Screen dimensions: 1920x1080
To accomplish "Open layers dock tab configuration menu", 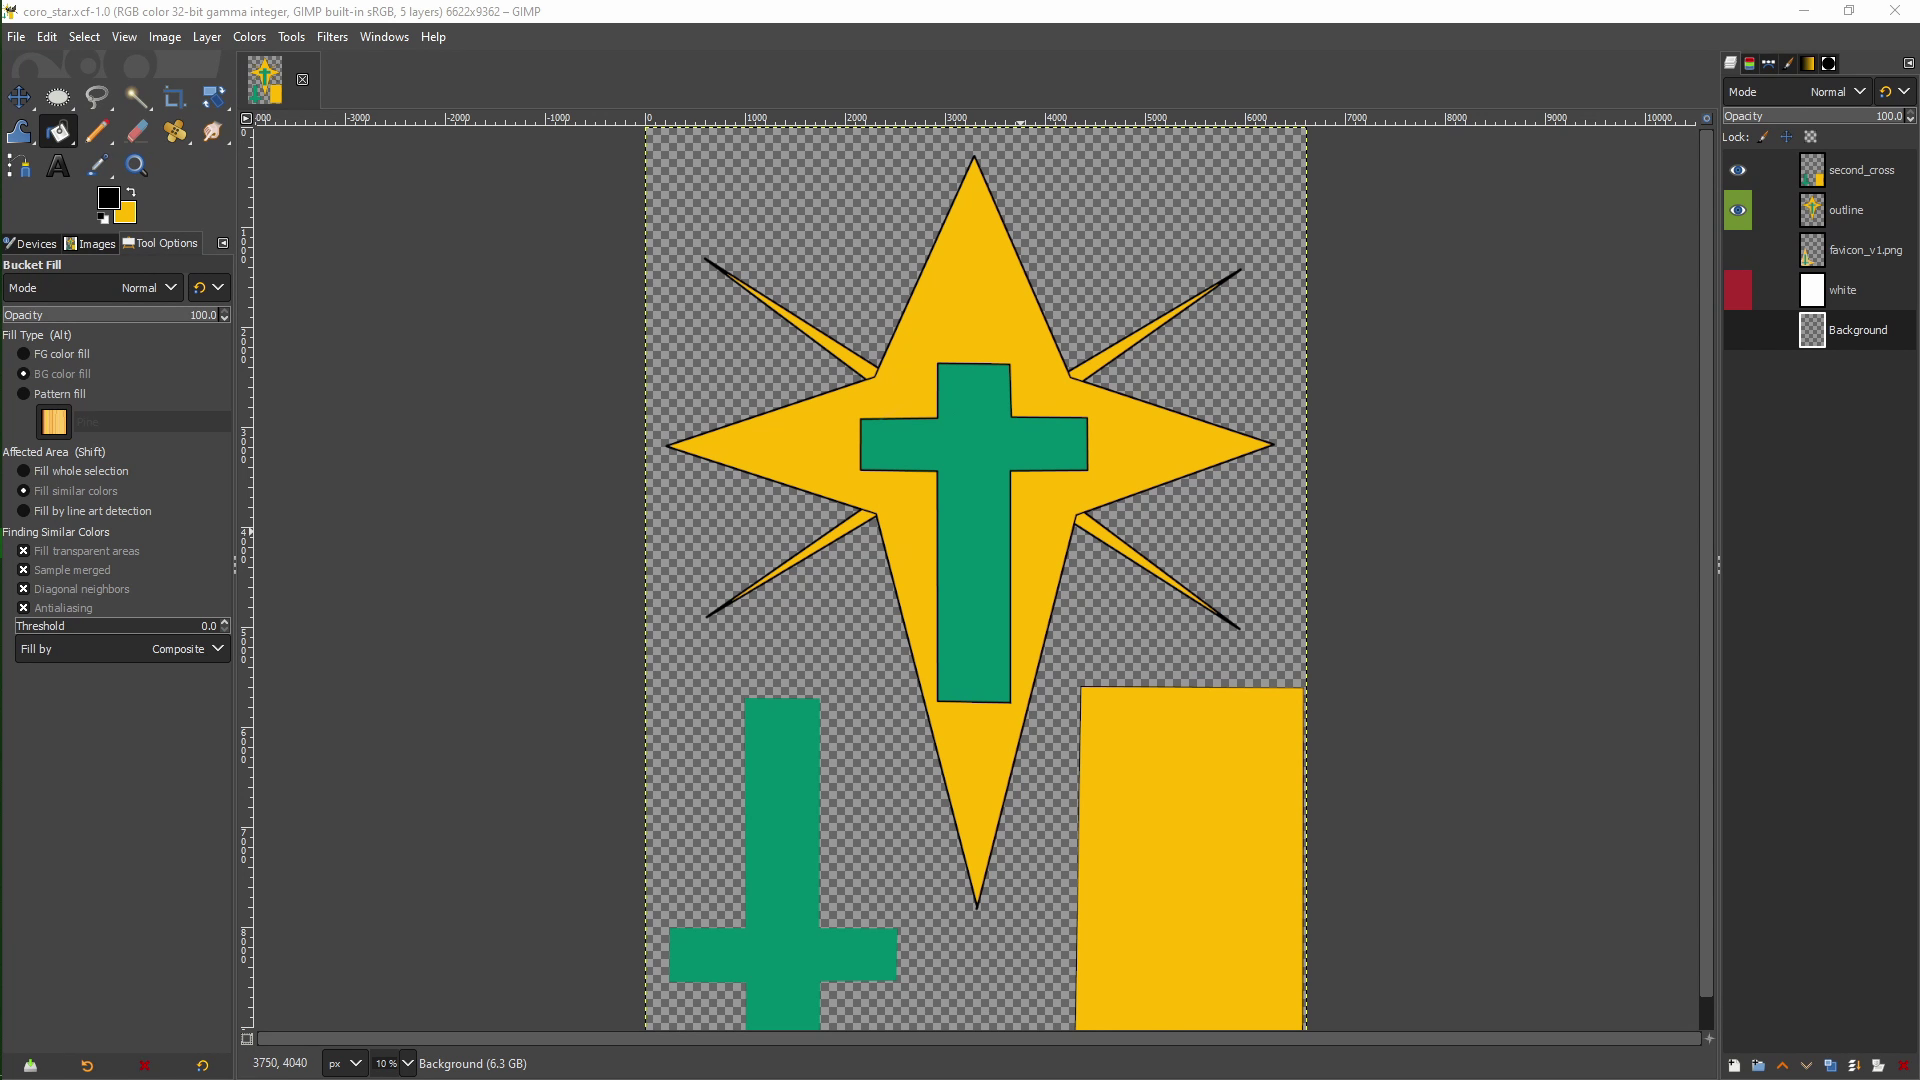I will pyautogui.click(x=1908, y=63).
